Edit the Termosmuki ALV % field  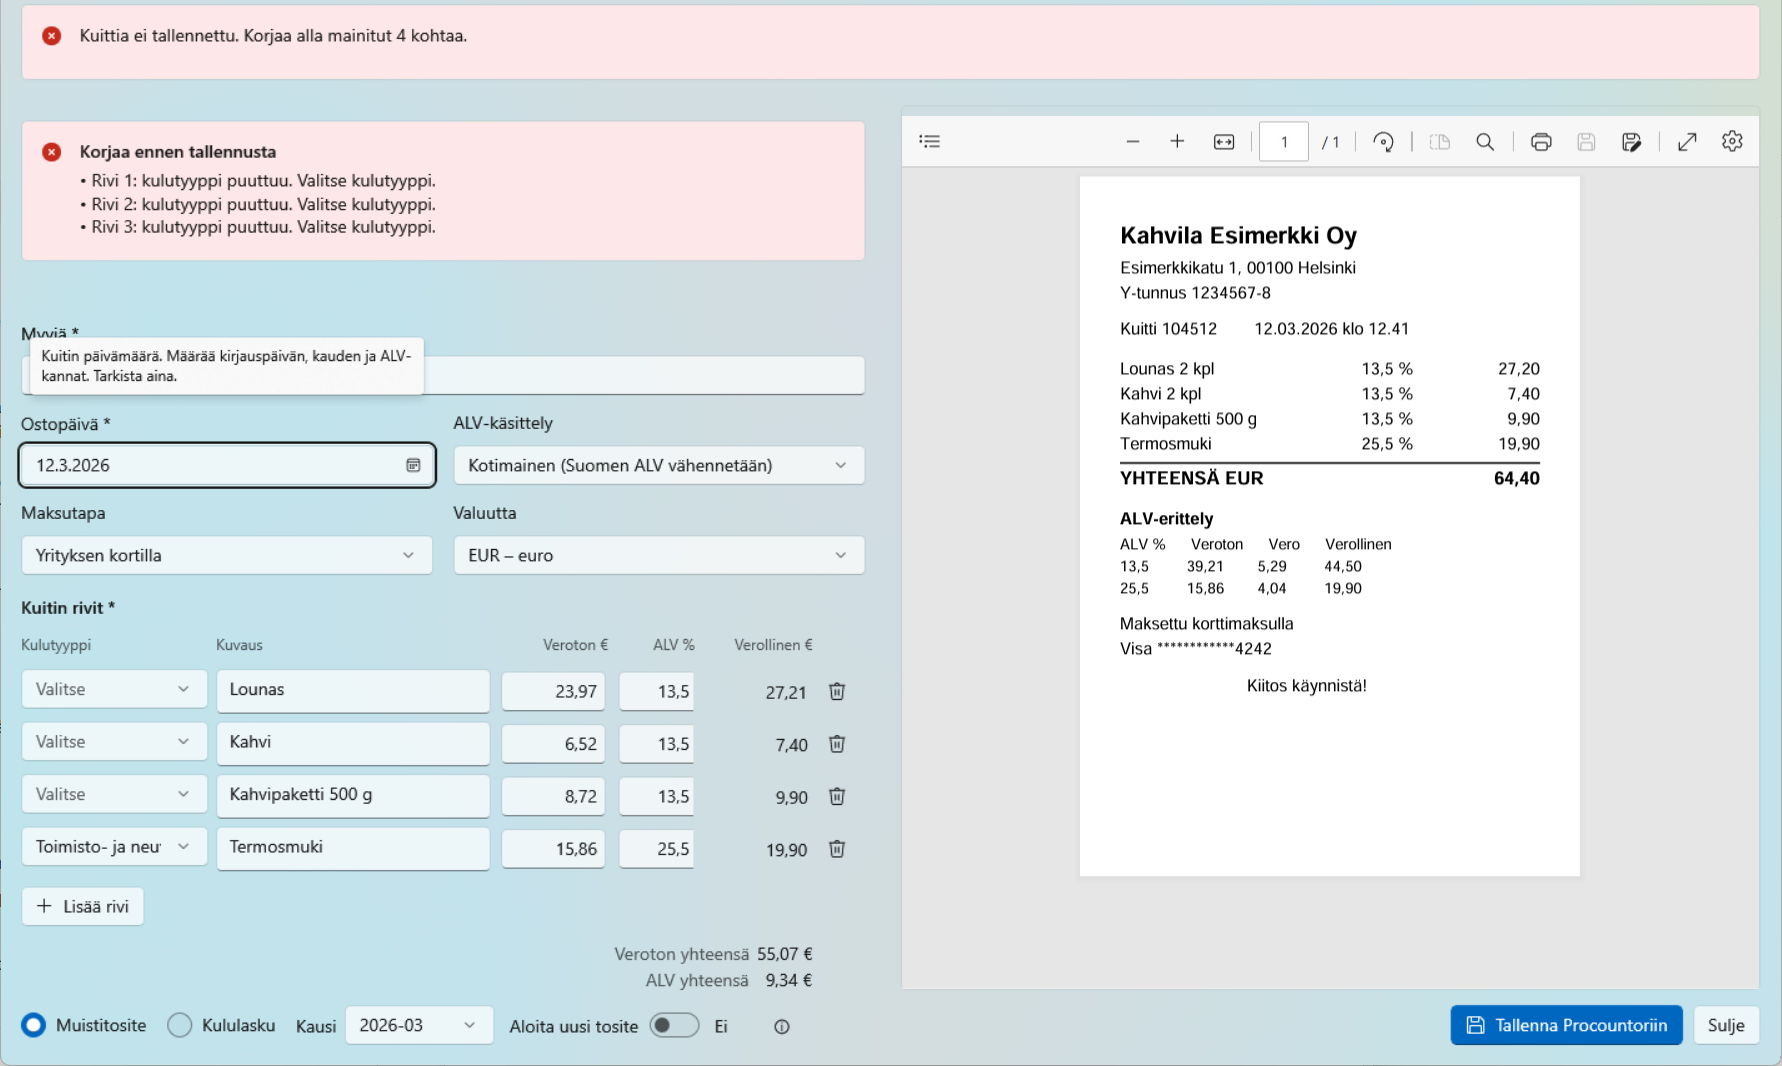pyautogui.click(x=656, y=849)
